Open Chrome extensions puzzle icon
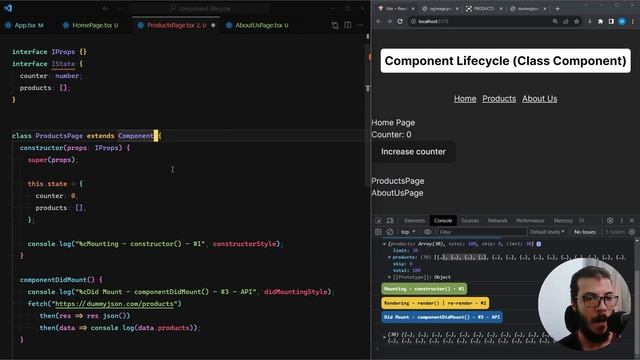The height and width of the screenshot is (360, 640). click(x=600, y=21)
